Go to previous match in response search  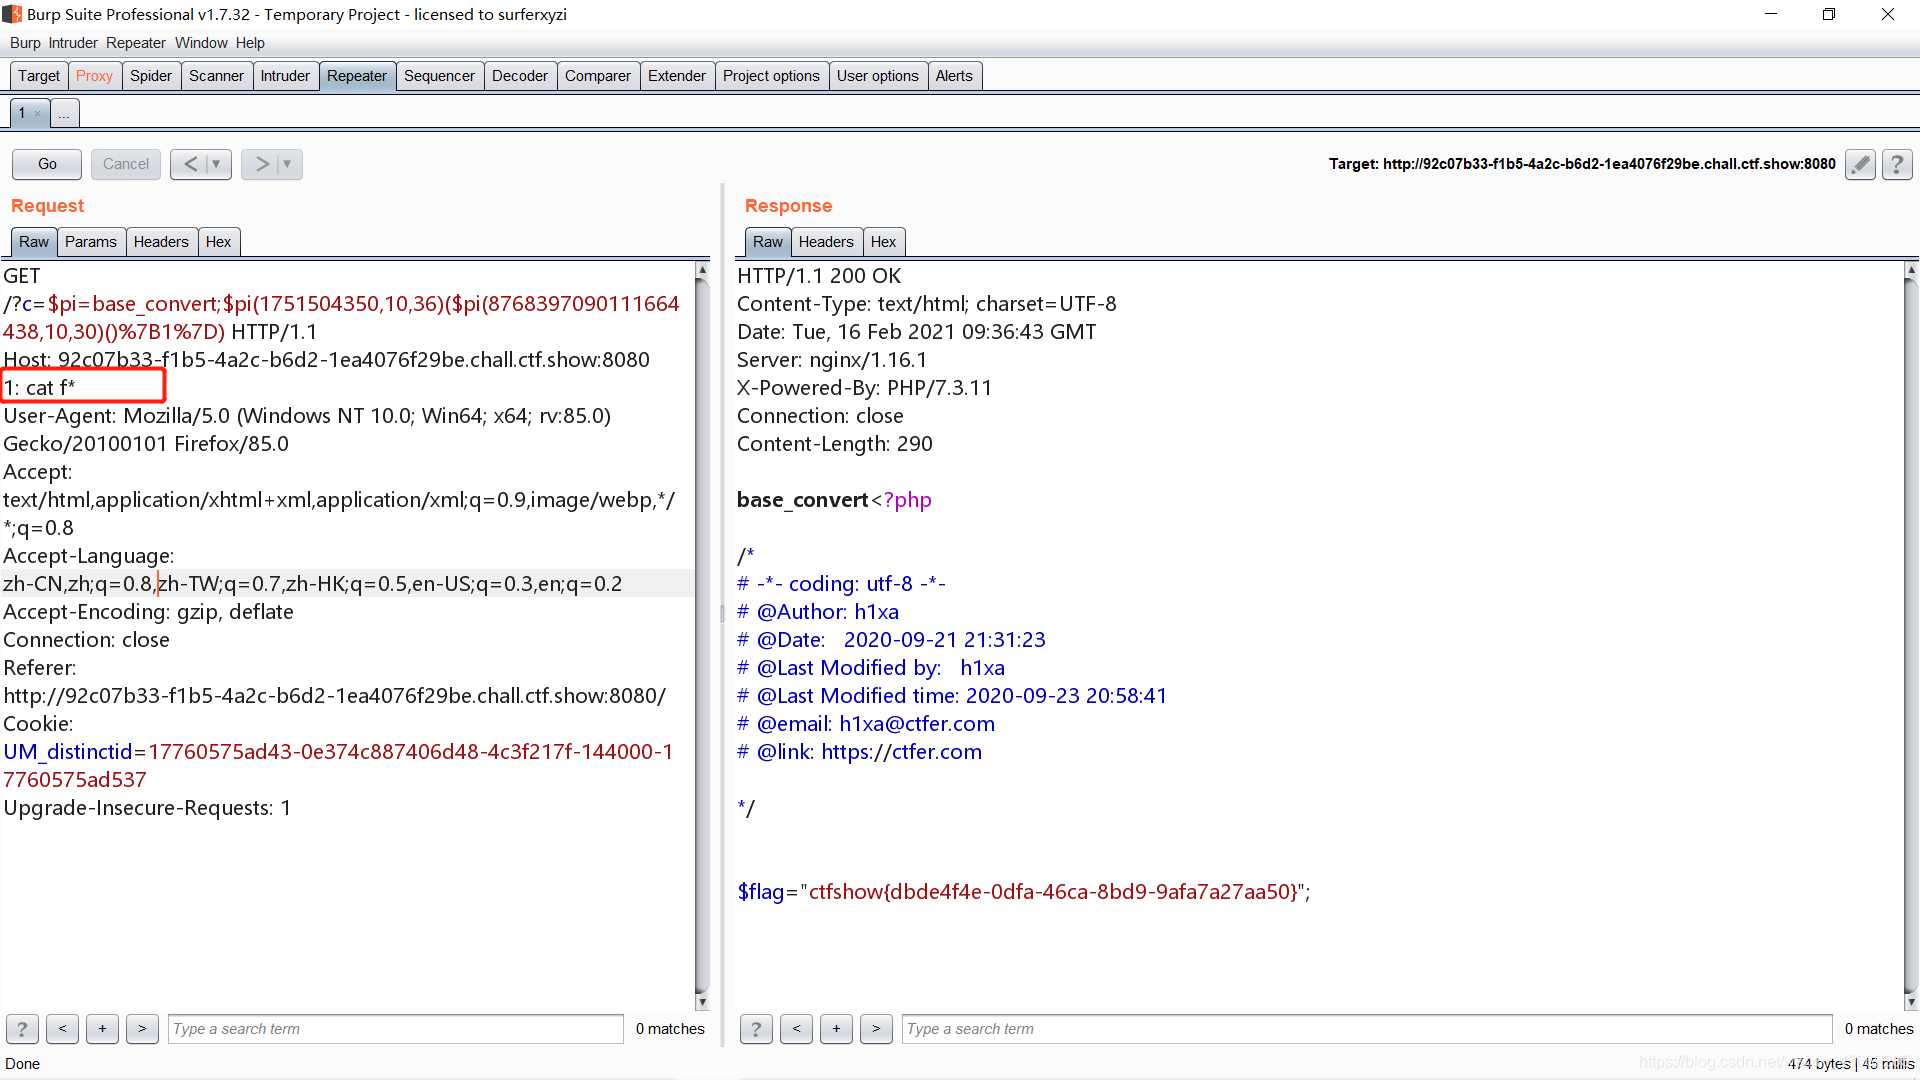tap(796, 1028)
